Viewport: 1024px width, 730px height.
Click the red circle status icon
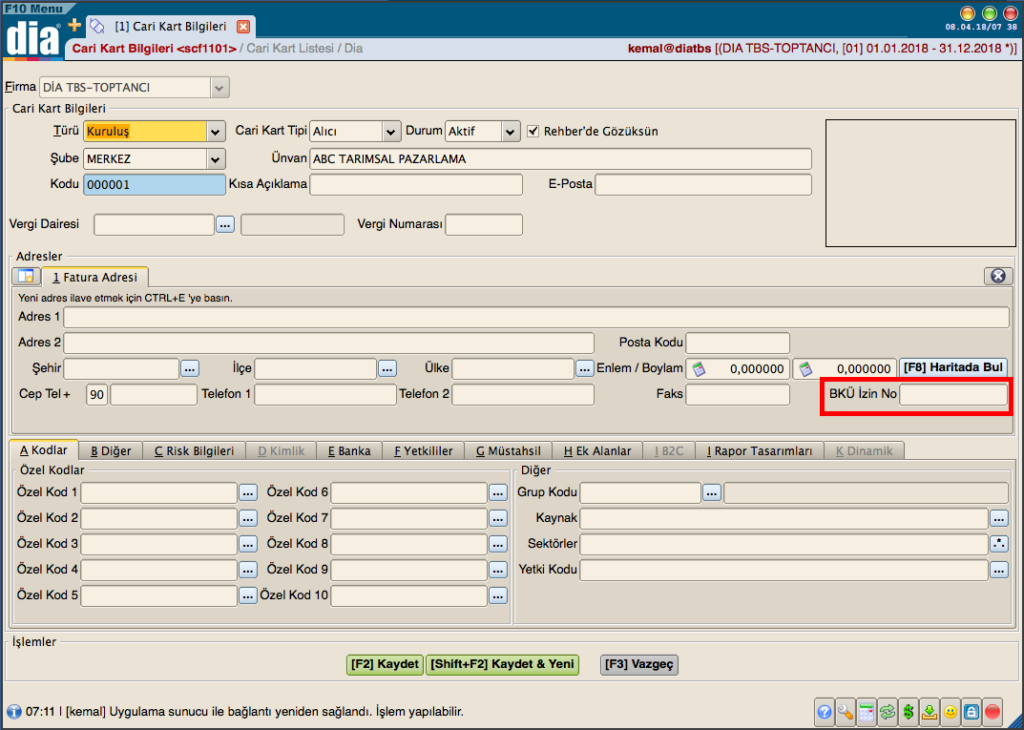pyautogui.click(x=992, y=711)
